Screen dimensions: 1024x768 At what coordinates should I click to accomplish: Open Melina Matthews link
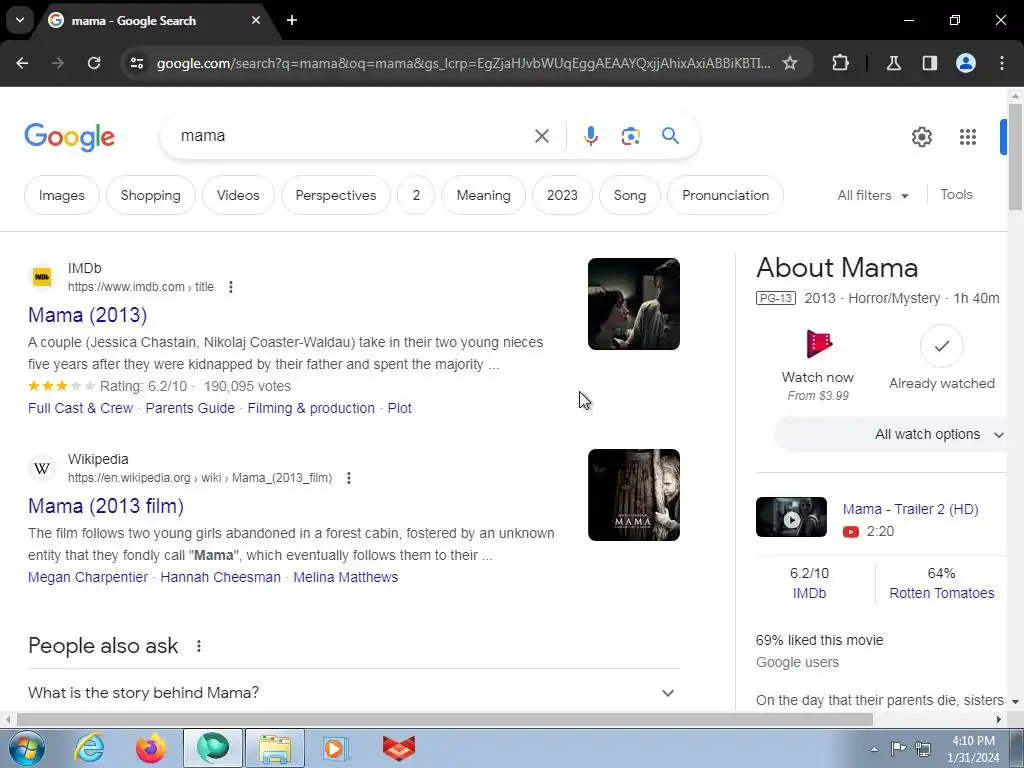point(345,577)
